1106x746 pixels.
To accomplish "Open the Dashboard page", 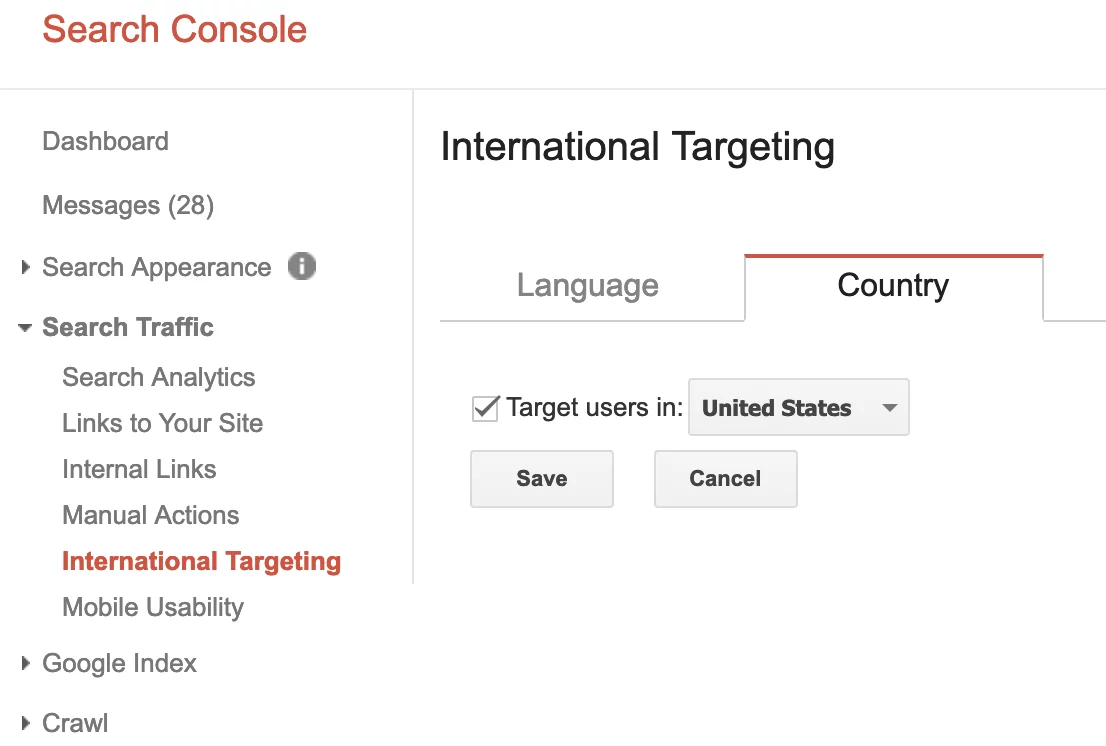I will [x=105, y=142].
